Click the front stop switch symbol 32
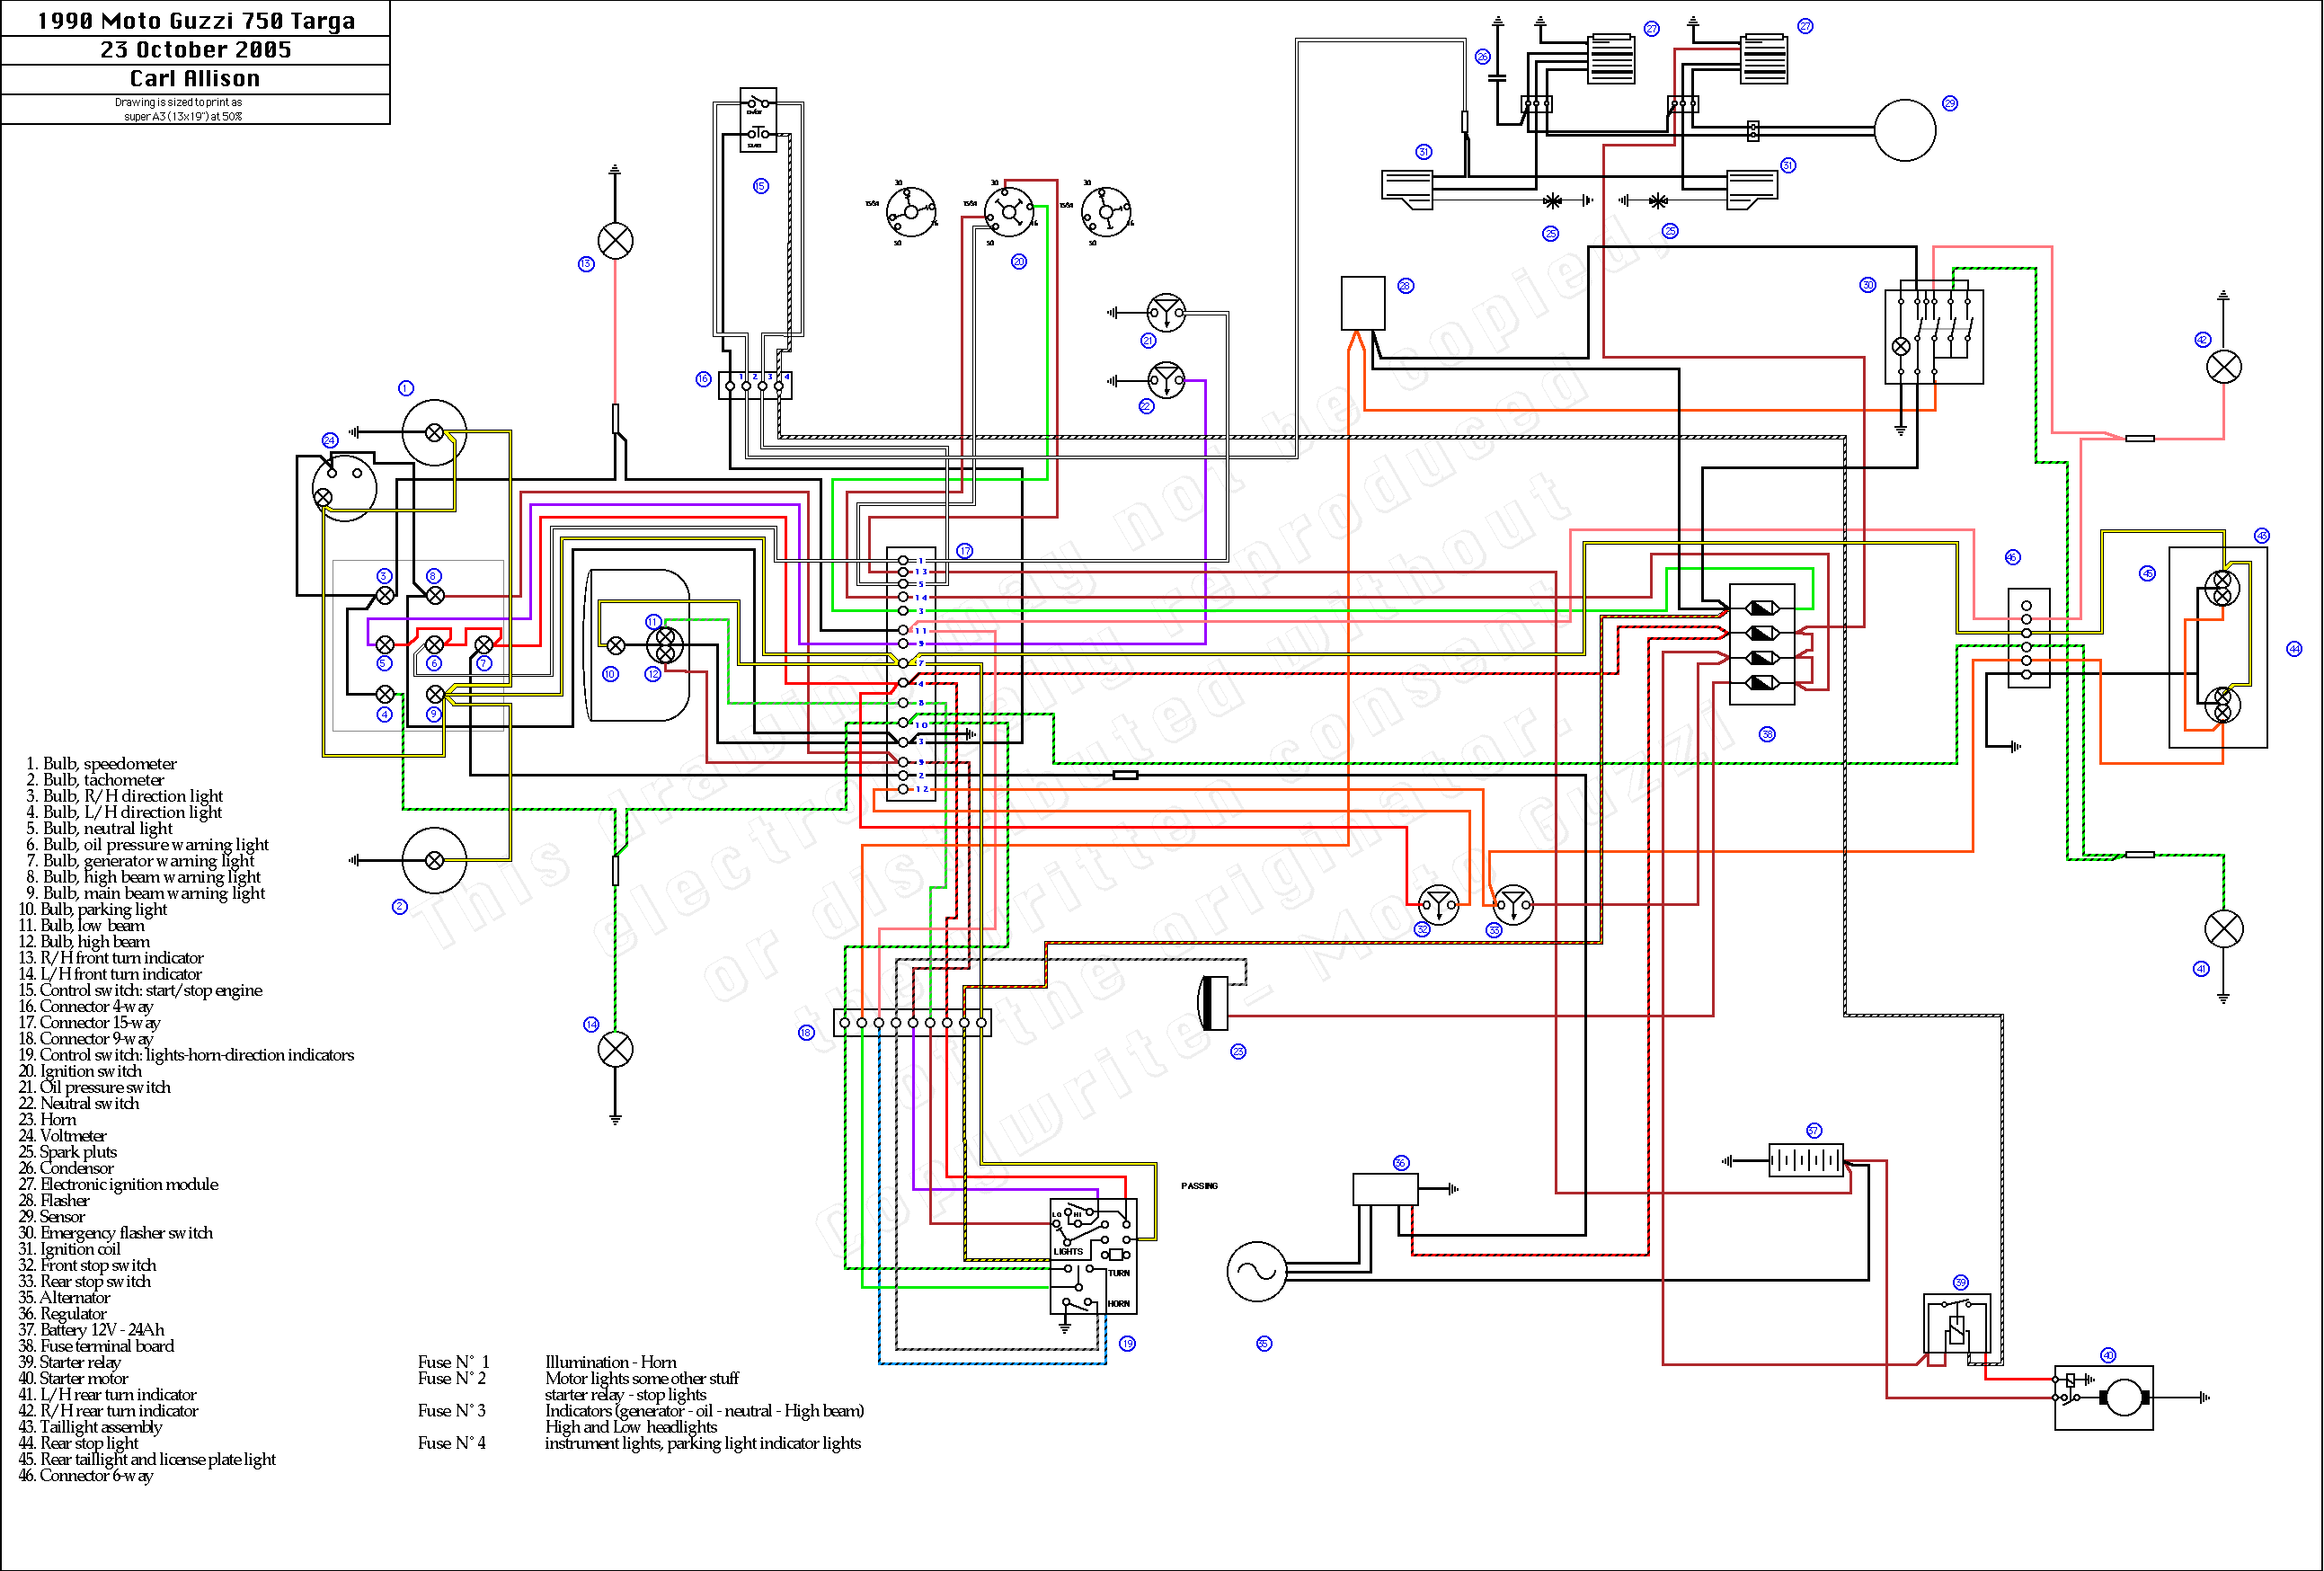The height and width of the screenshot is (1571, 2324). tap(1438, 904)
